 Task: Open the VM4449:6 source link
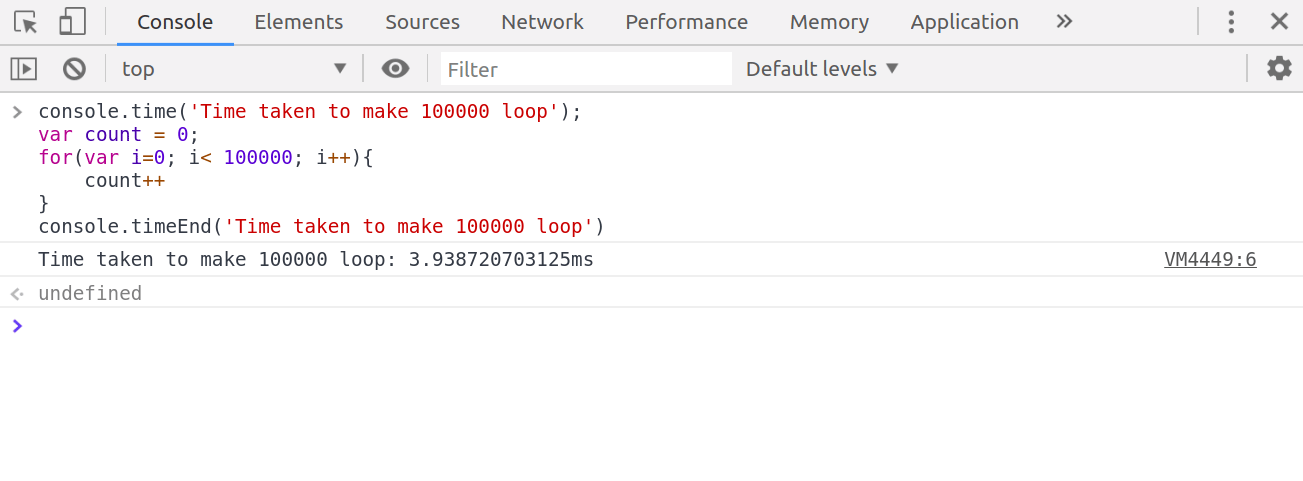(1209, 260)
